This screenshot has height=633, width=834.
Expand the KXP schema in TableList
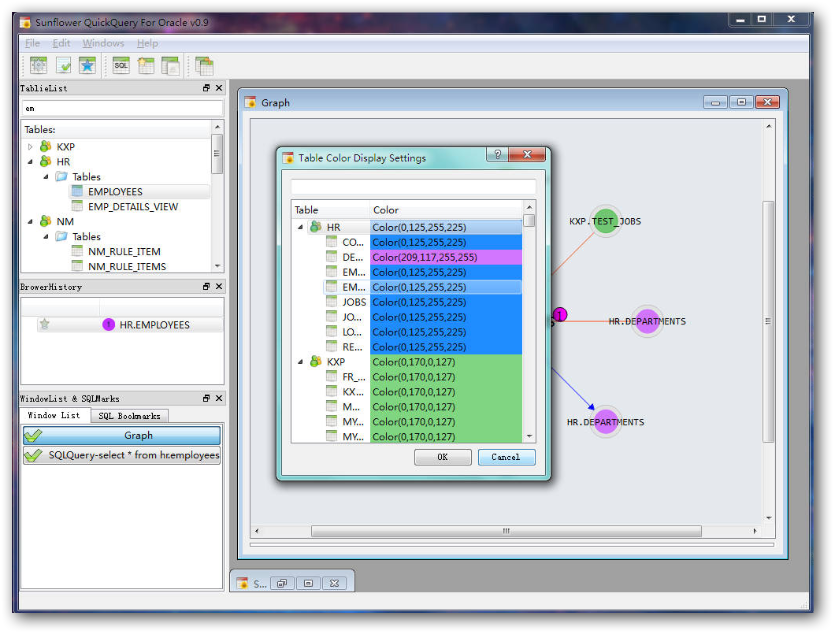(30, 146)
